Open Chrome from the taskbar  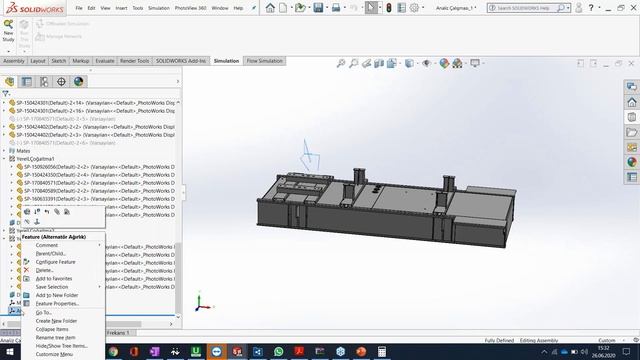click(113, 352)
